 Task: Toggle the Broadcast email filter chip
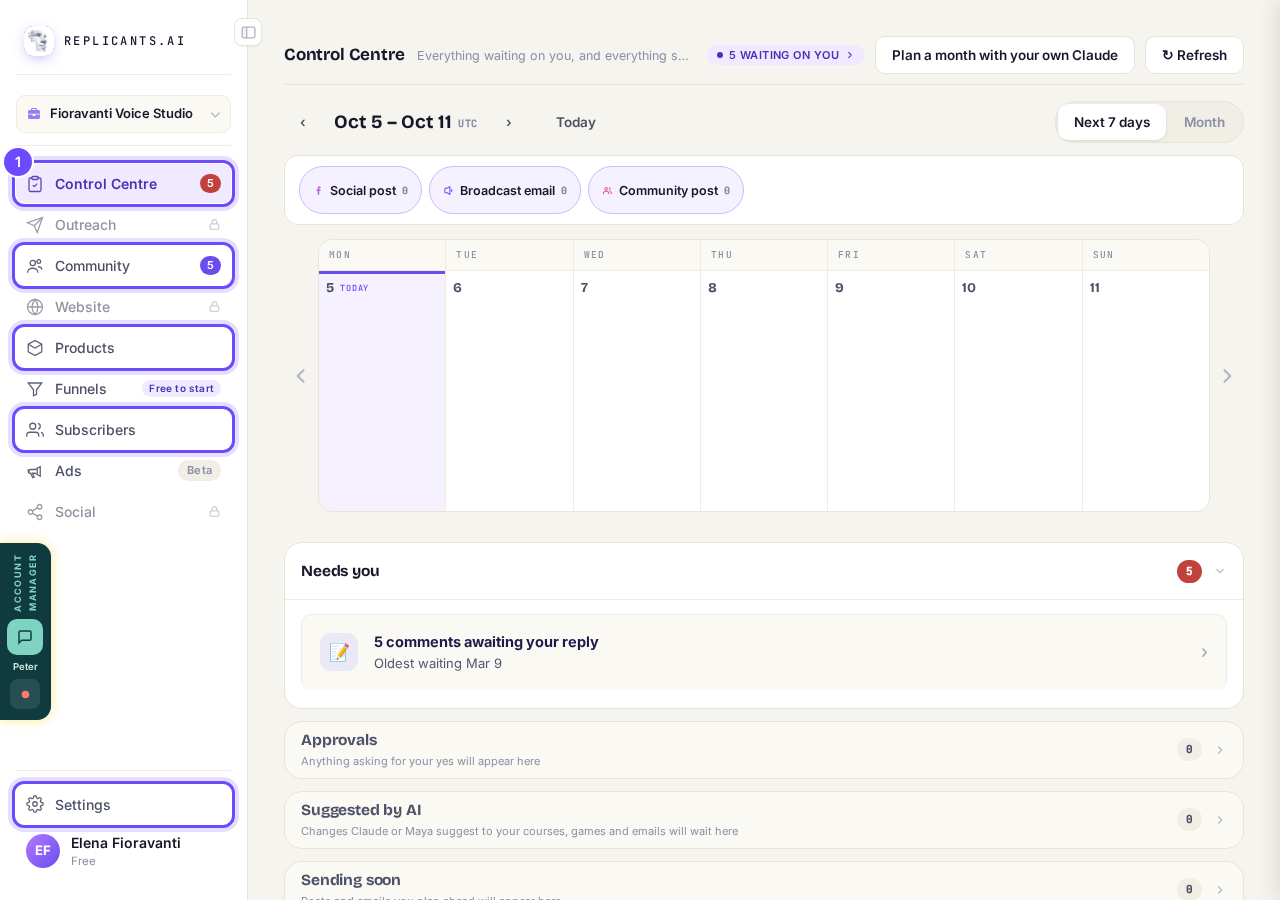(x=505, y=190)
